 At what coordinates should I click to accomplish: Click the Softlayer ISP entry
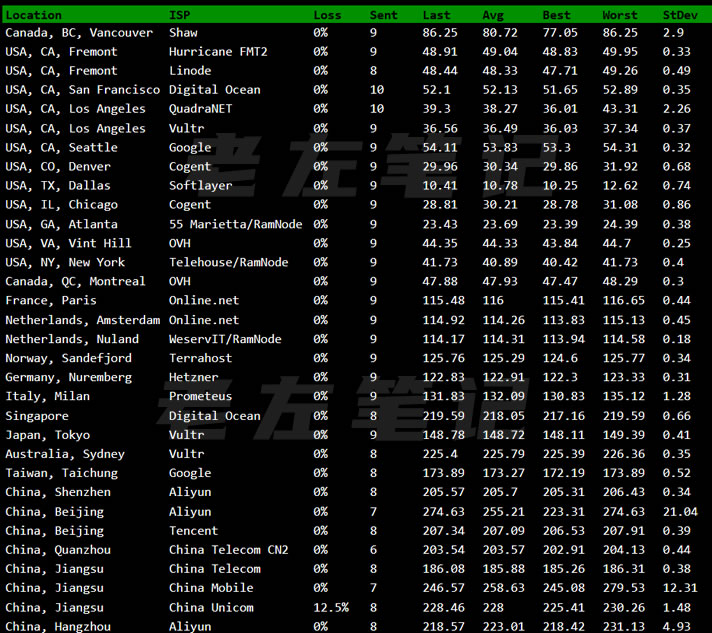coord(200,186)
